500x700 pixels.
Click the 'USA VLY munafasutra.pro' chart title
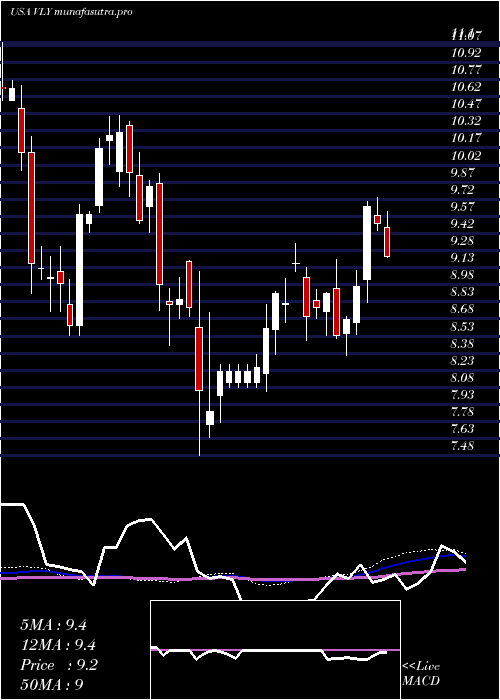click(71, 12)
